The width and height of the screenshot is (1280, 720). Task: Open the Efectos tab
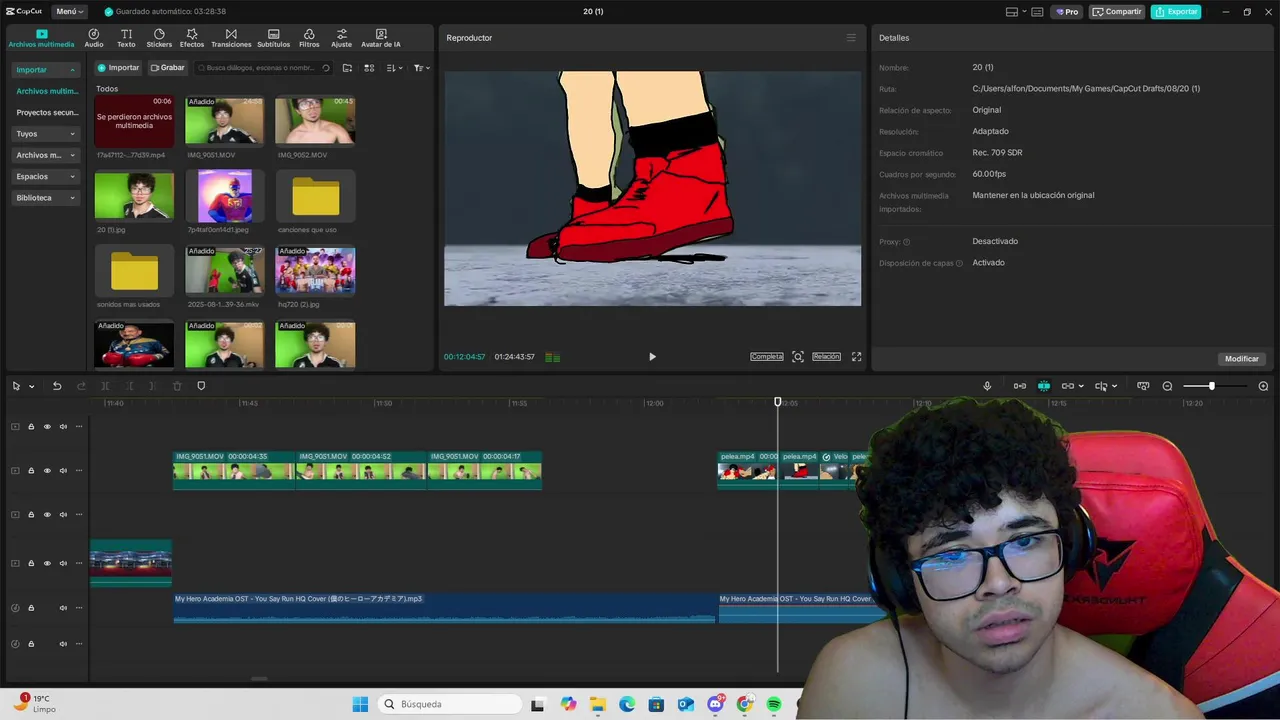192,38
